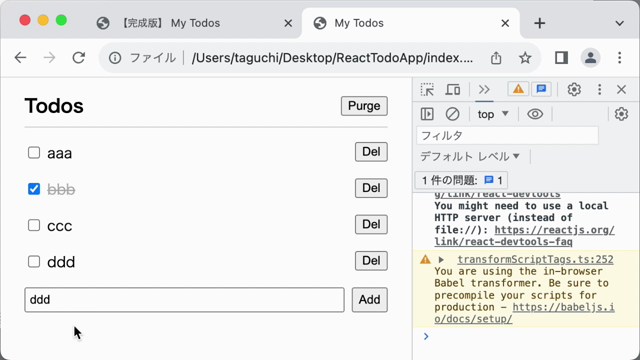
Task: Delete the ddd todo with Del
Action: [x=371, y=261]
